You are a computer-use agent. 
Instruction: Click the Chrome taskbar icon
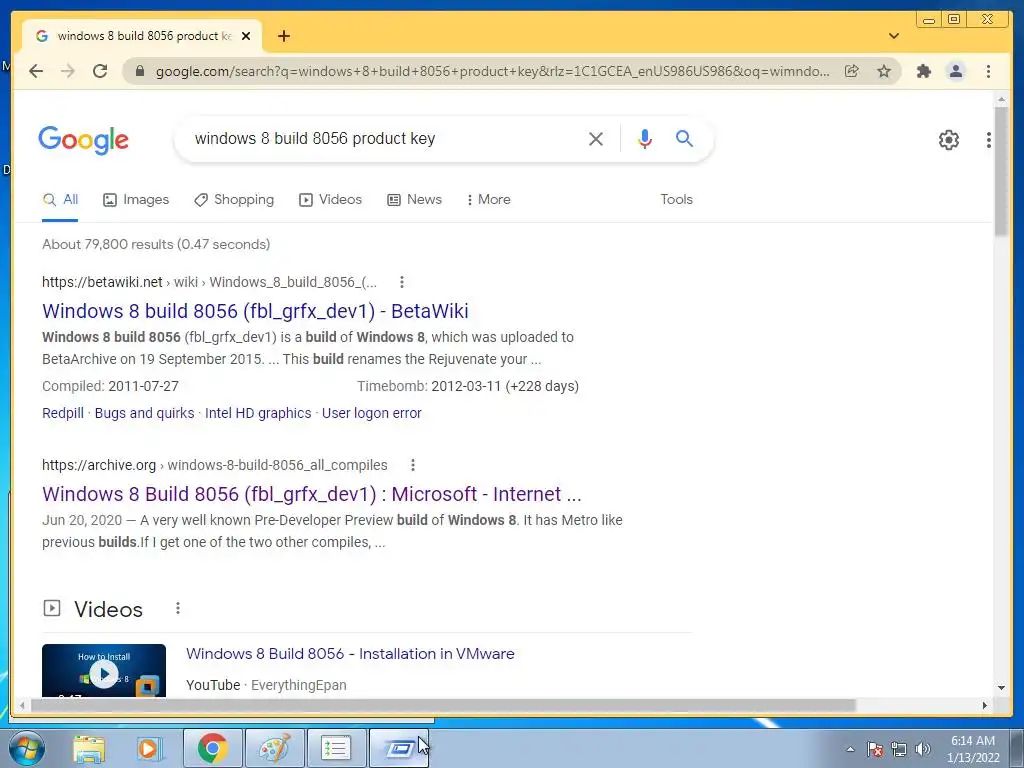pos(212,748)
